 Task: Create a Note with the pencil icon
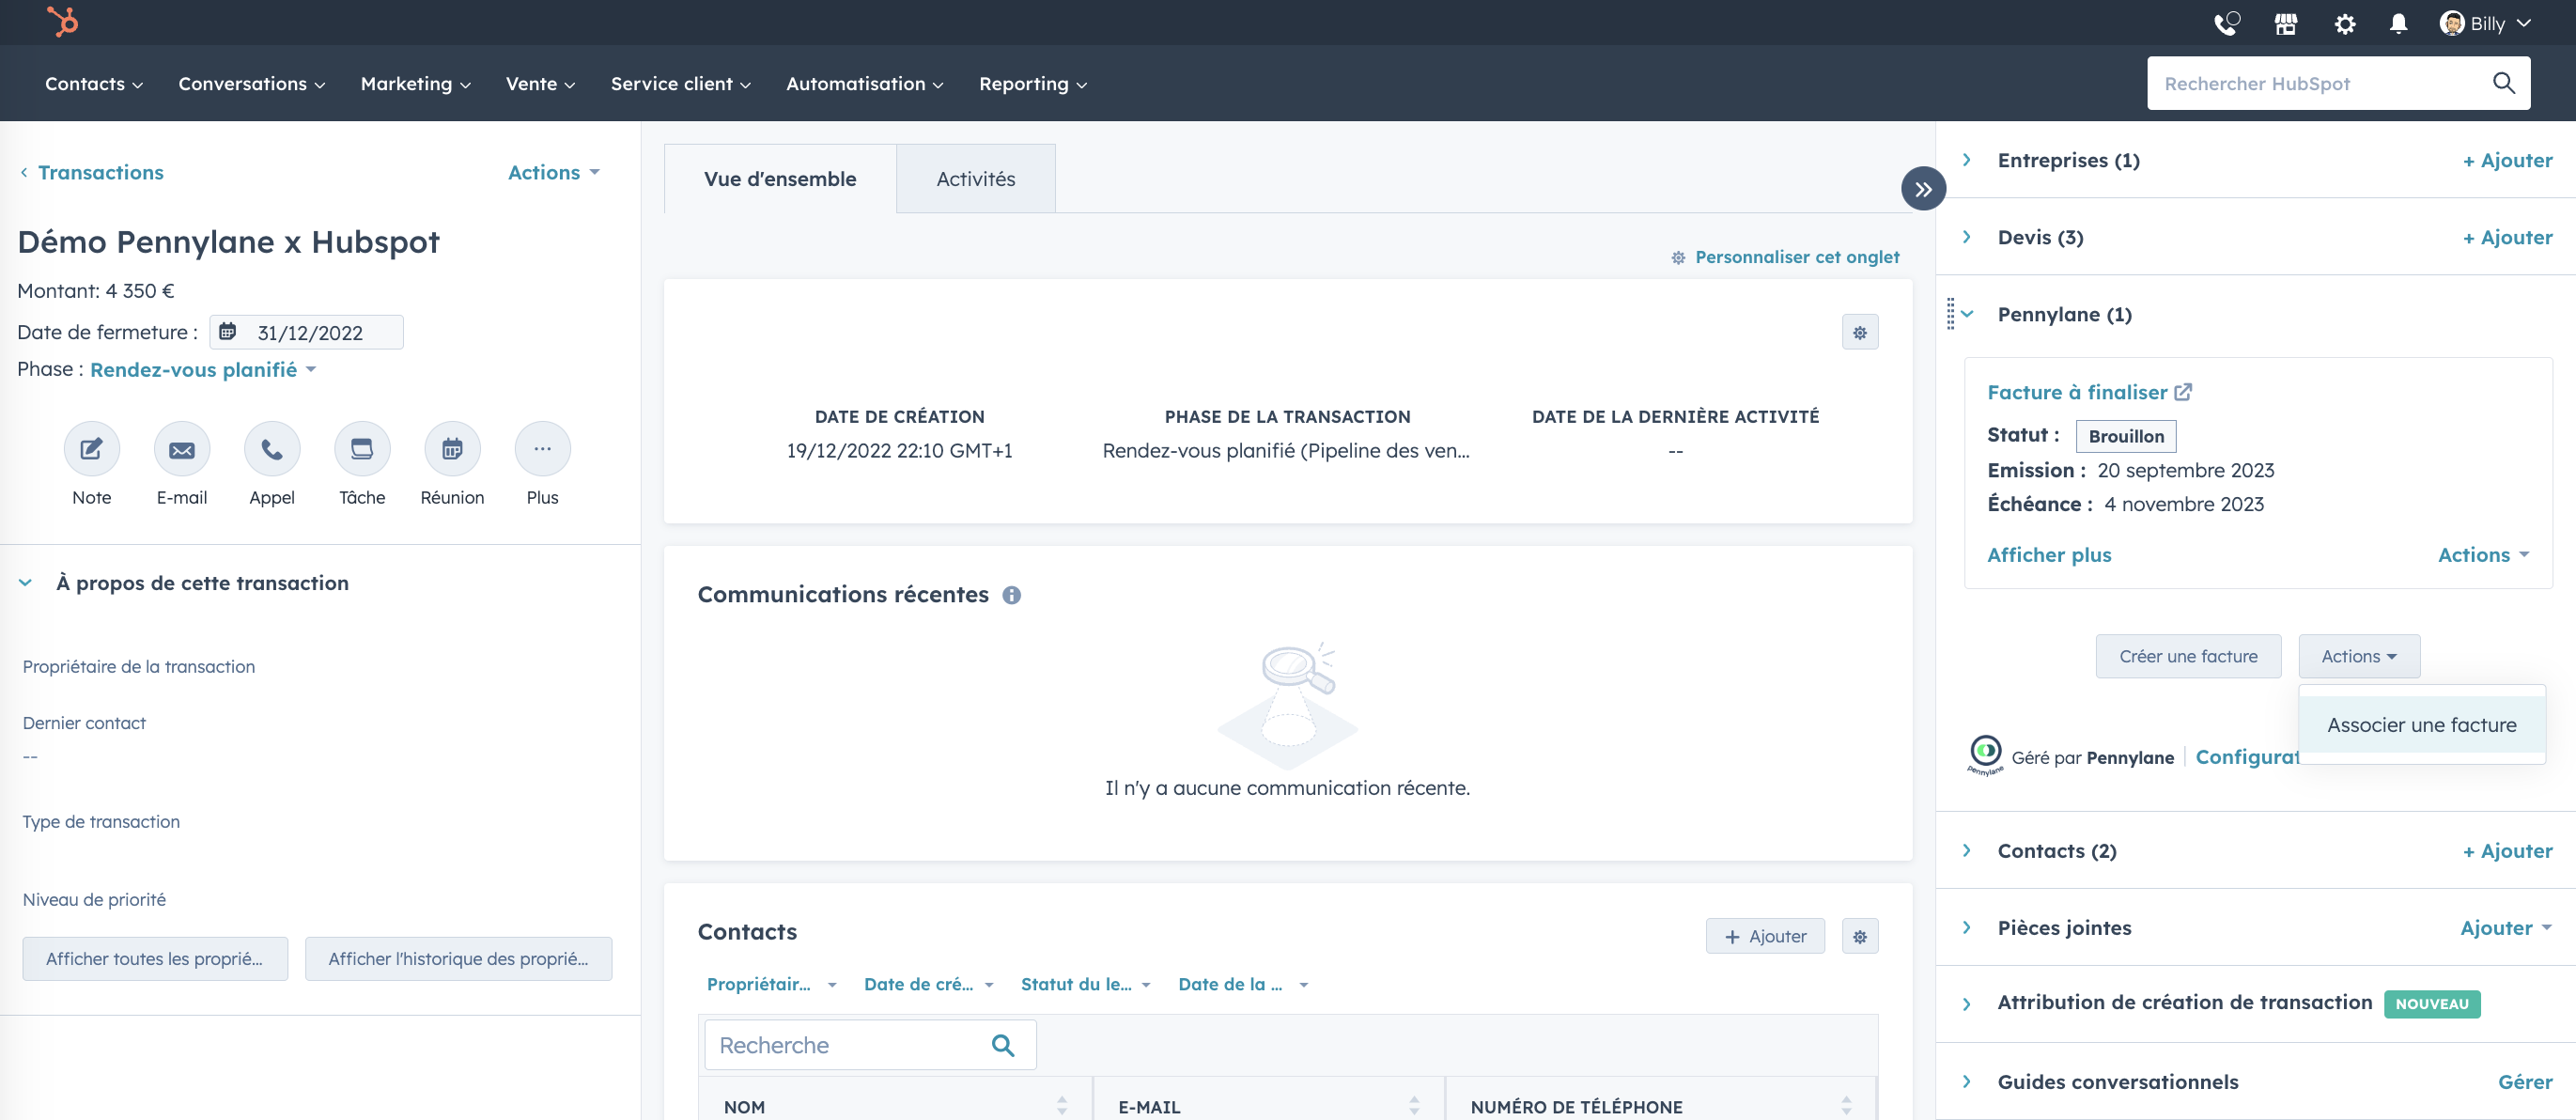pos(91,449)
